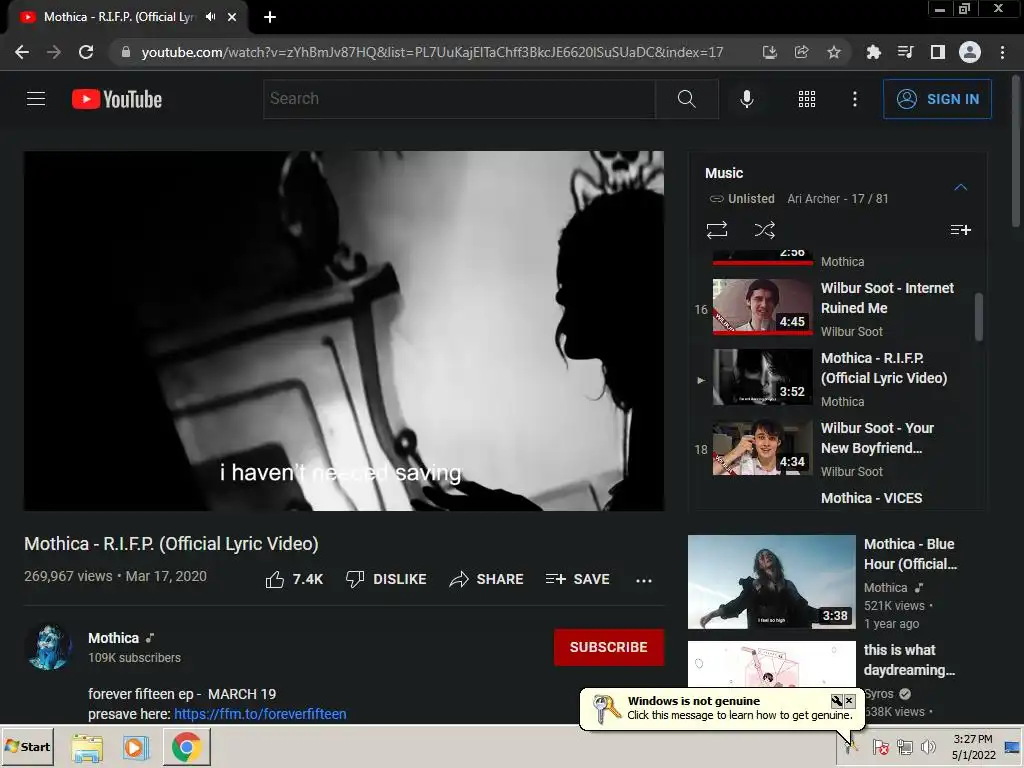Open Mothica channel name link
Screen dimensions: 1024x768
tap(114, 638)
